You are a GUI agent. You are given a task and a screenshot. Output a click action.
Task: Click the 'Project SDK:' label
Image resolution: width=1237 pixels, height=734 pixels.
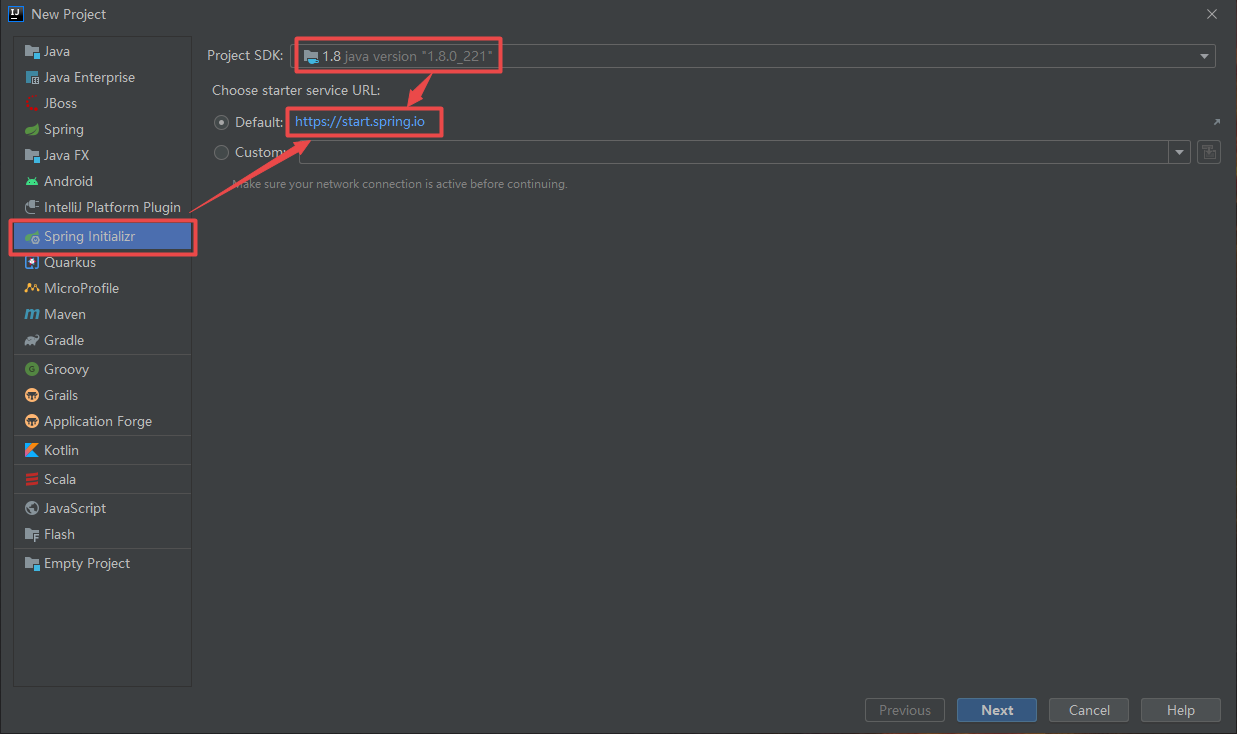245,56
